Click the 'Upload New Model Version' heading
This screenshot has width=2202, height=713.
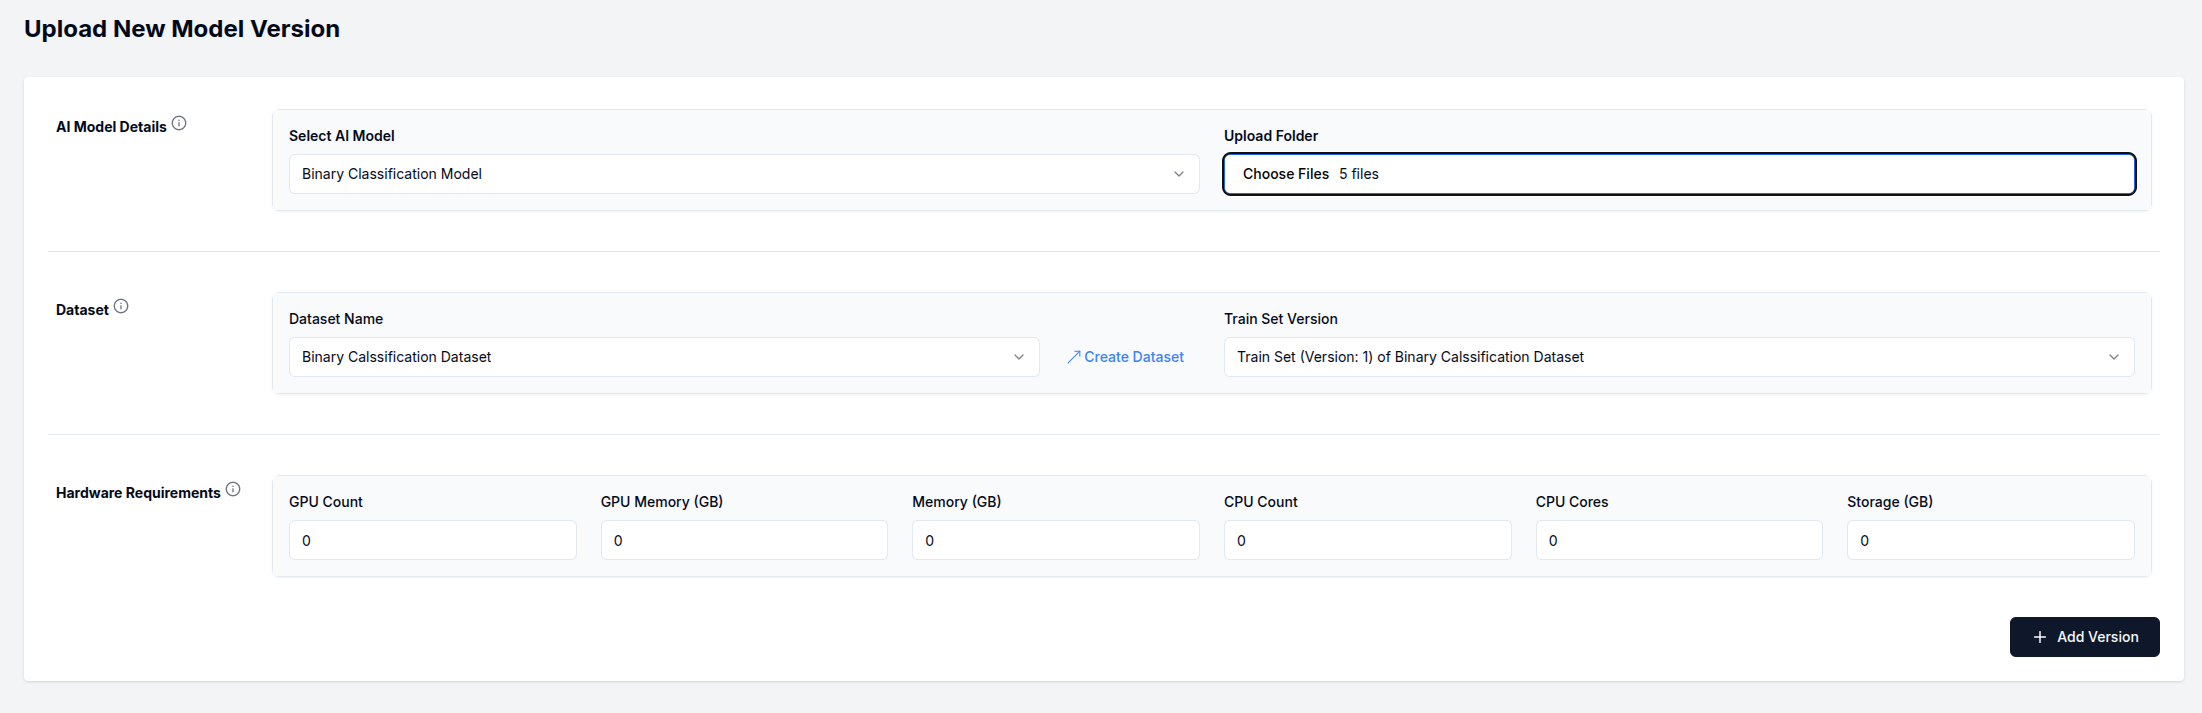click(182, 29)
